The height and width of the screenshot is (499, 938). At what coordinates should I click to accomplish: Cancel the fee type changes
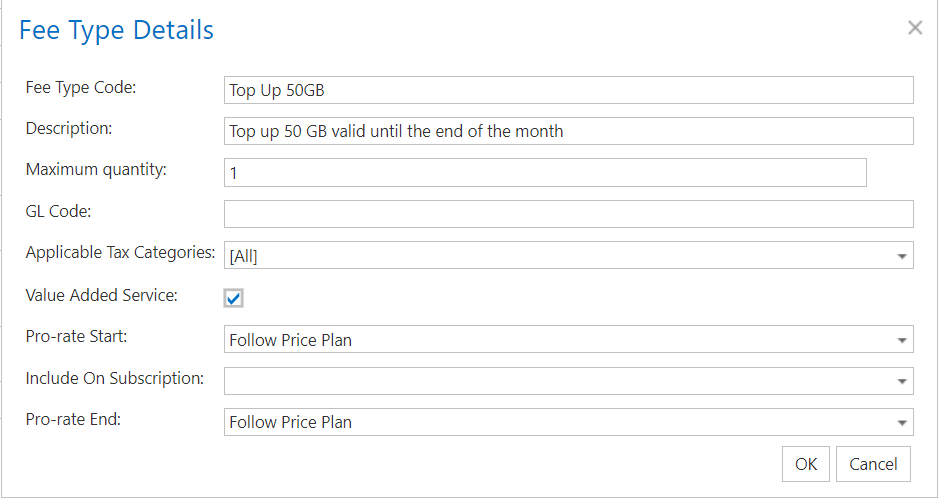coord(873,464)
